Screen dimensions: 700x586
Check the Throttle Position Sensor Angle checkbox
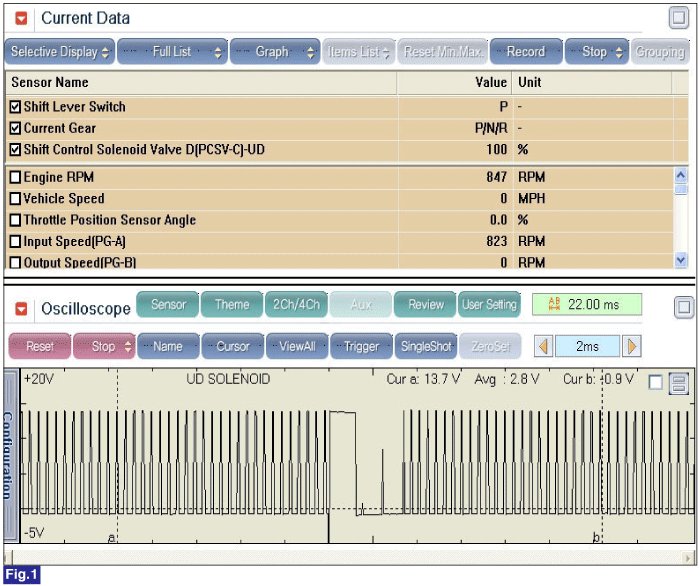coord(15,220)
